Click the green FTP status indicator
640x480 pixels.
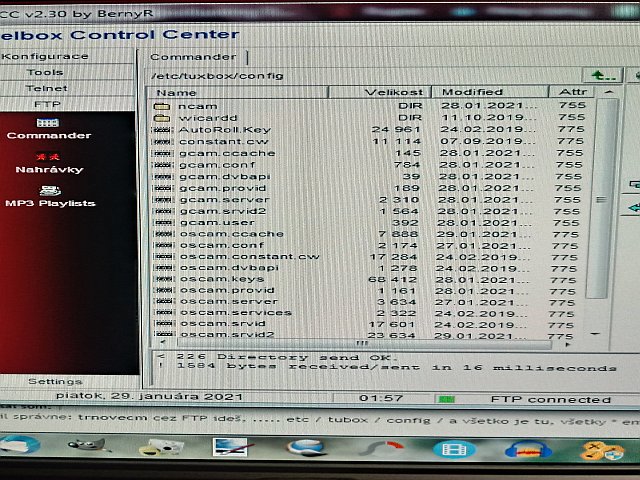[446, 399]
